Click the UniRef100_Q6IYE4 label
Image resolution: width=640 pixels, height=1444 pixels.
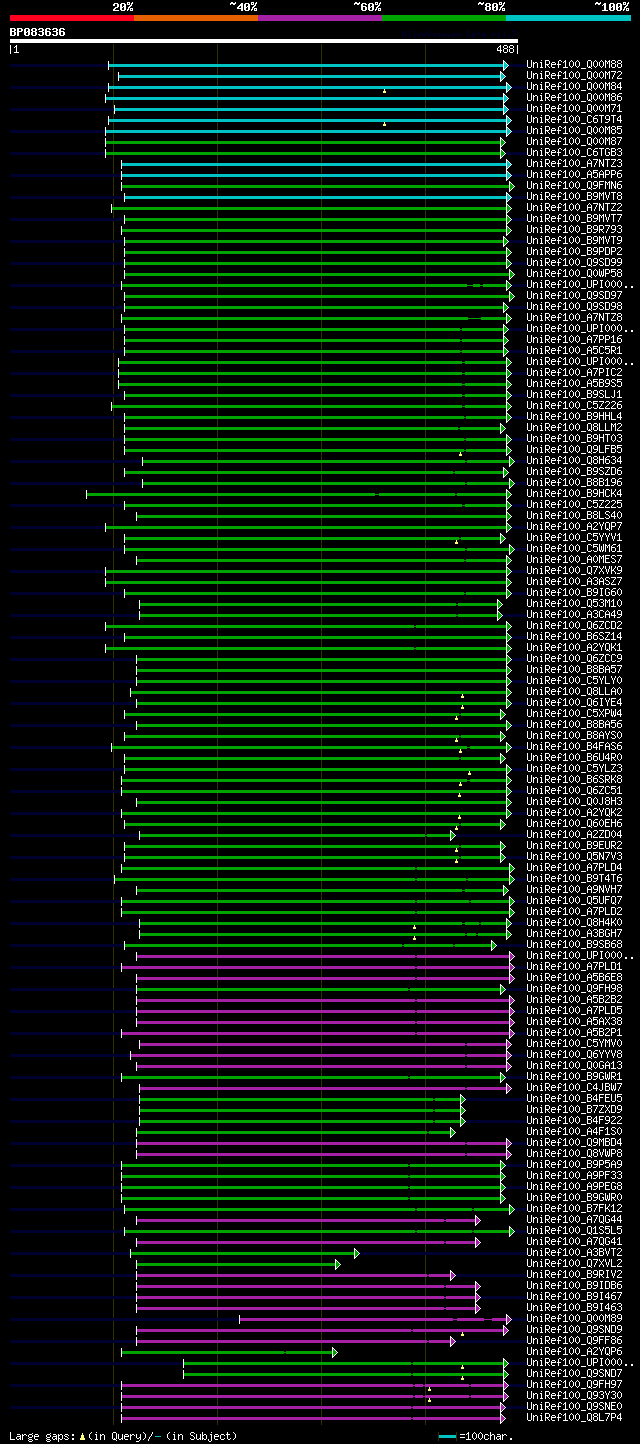click(574, 702)
